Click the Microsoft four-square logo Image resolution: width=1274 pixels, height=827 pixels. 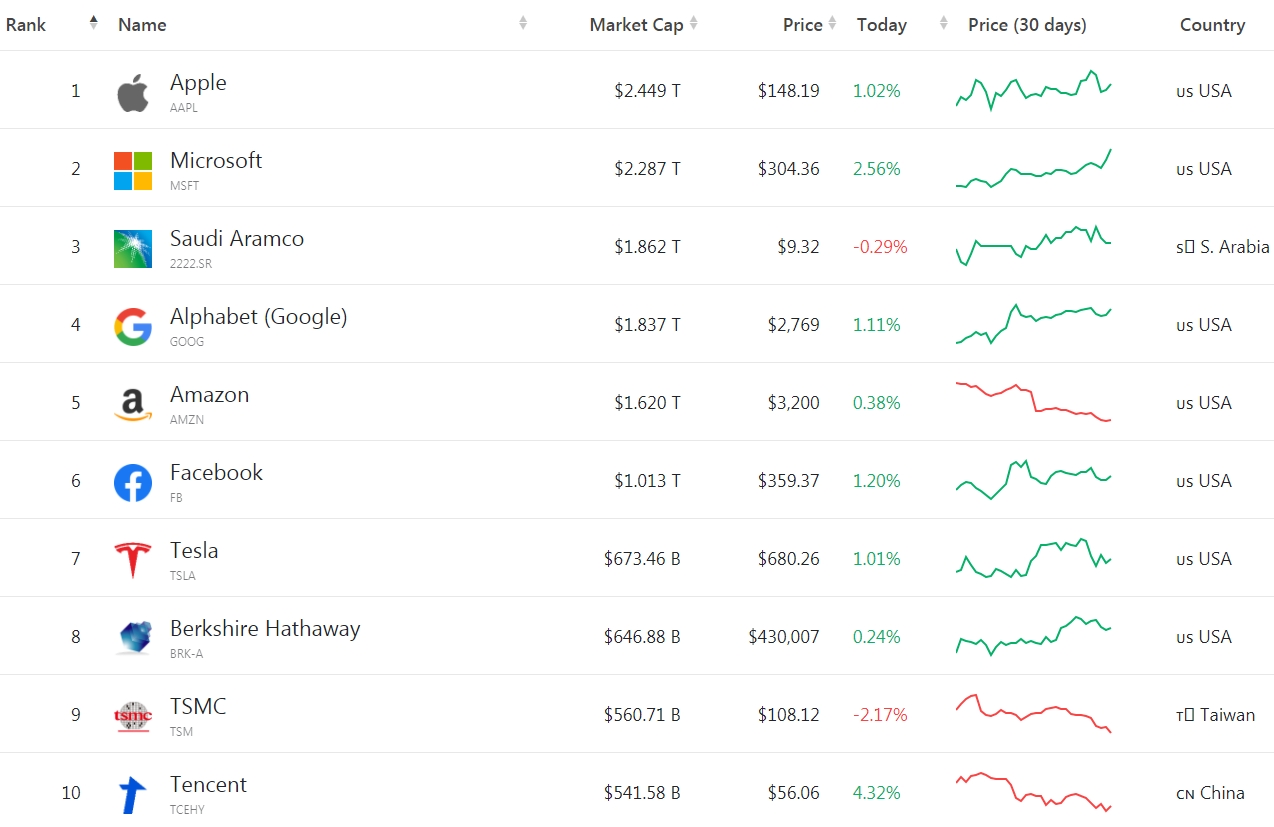(x=133, y=171)
